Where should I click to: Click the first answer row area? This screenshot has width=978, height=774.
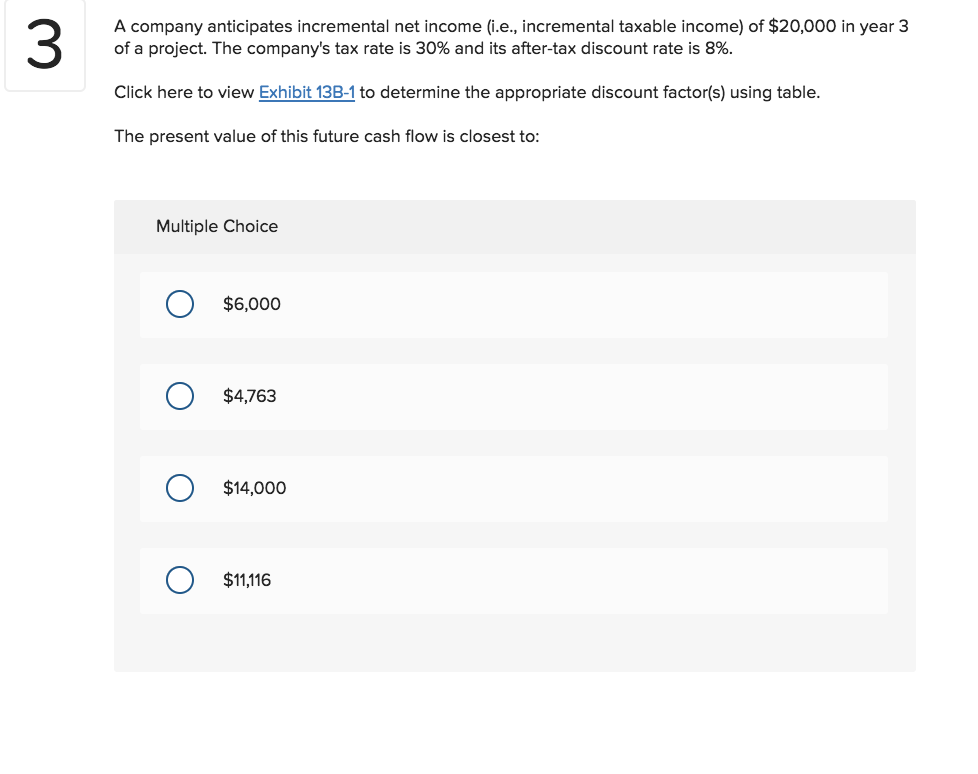tap(513, 304)
